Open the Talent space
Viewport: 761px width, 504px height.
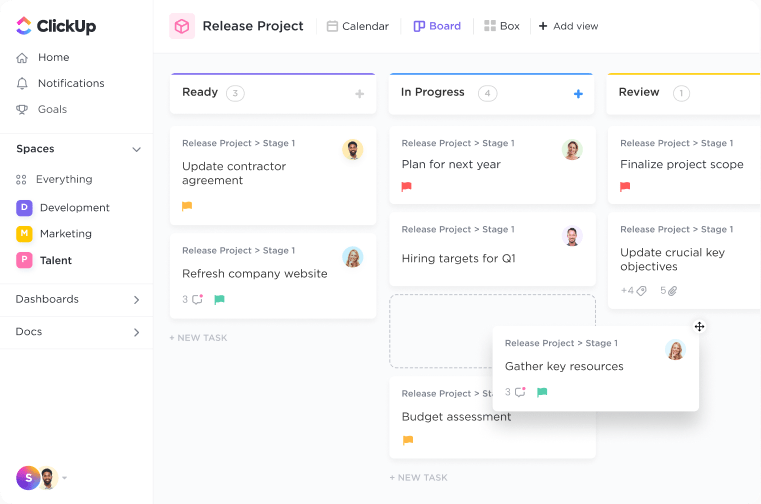pyautogui.click(x=56, y=260)
